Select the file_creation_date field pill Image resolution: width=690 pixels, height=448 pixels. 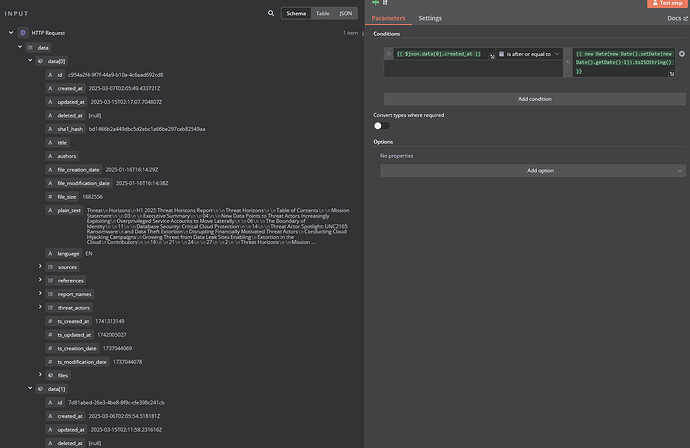click(74, 170)
